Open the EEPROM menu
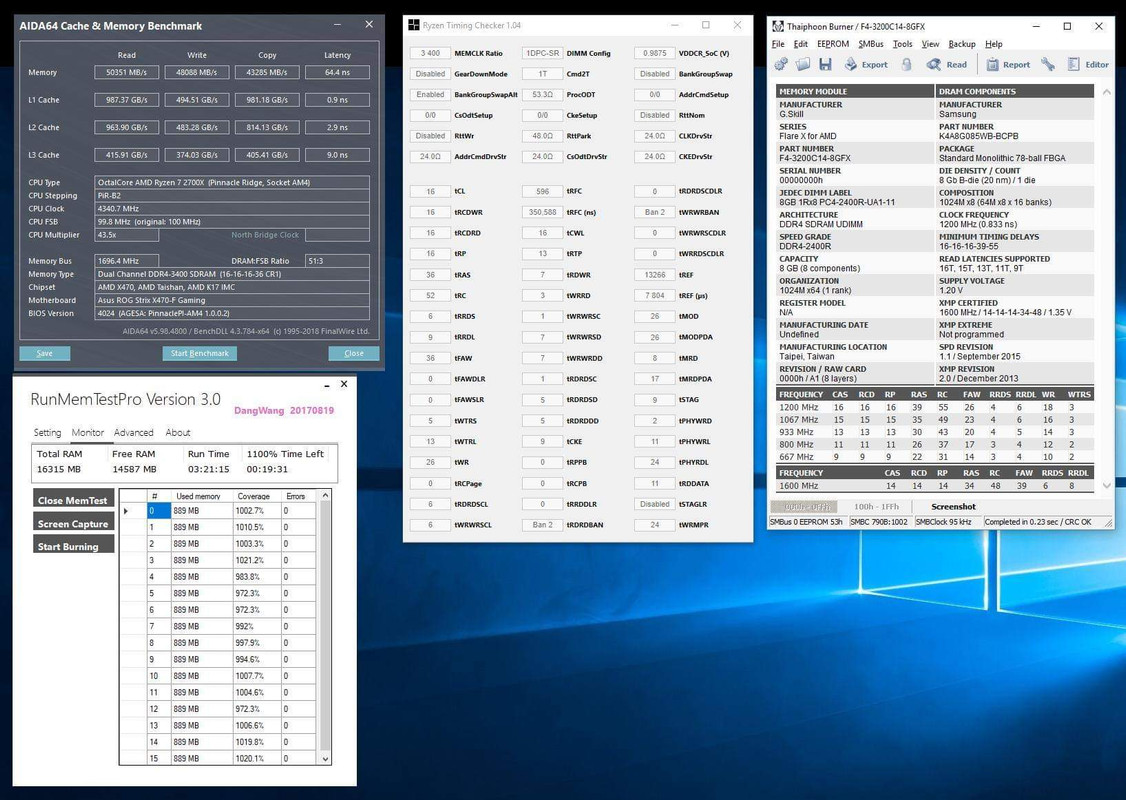 833,44
